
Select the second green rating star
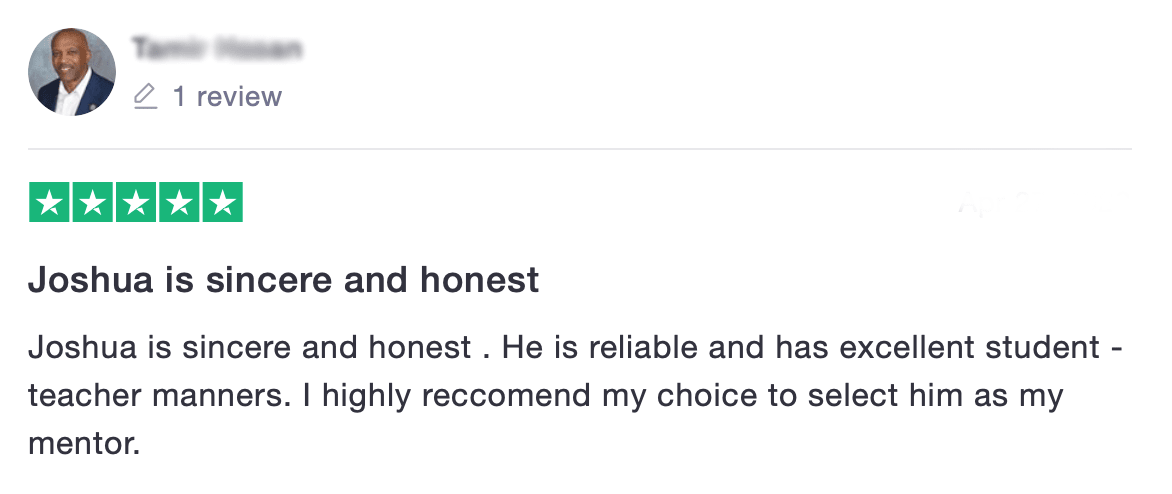tap(93, 202)
